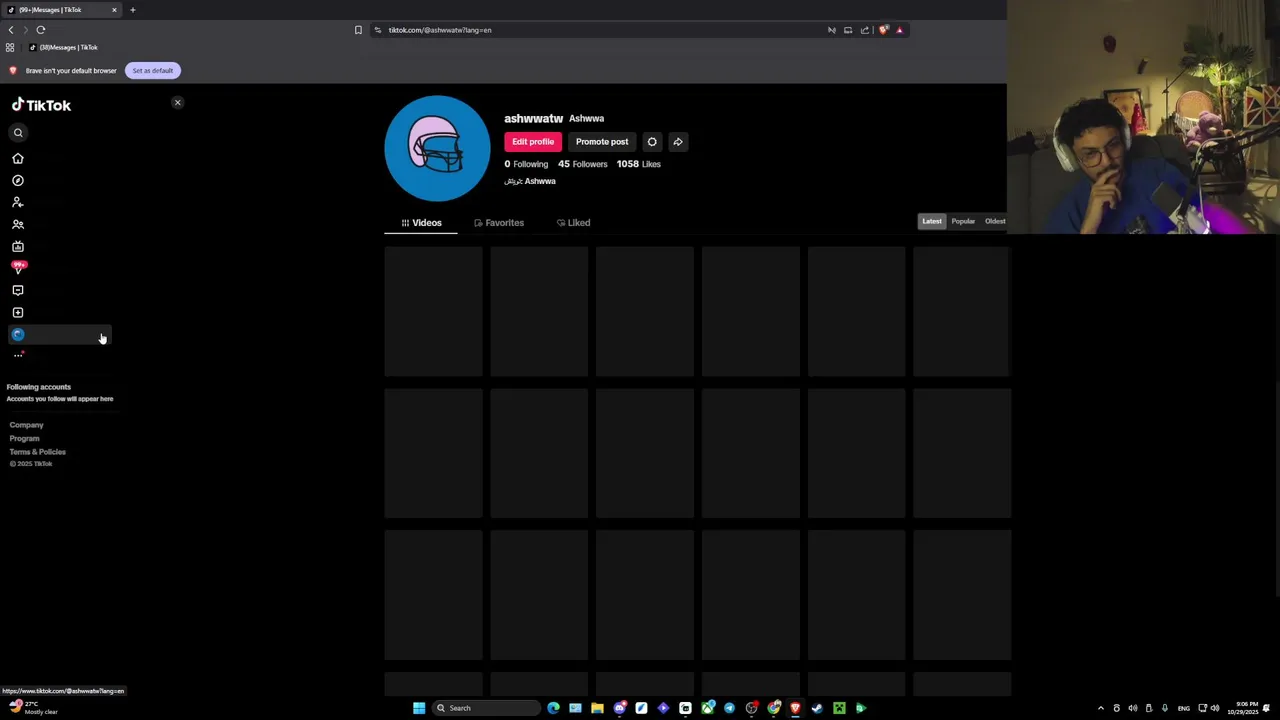Sort videos by Popular
Viewport: 1280px width, 720px height.
click(x=963, y=222)
